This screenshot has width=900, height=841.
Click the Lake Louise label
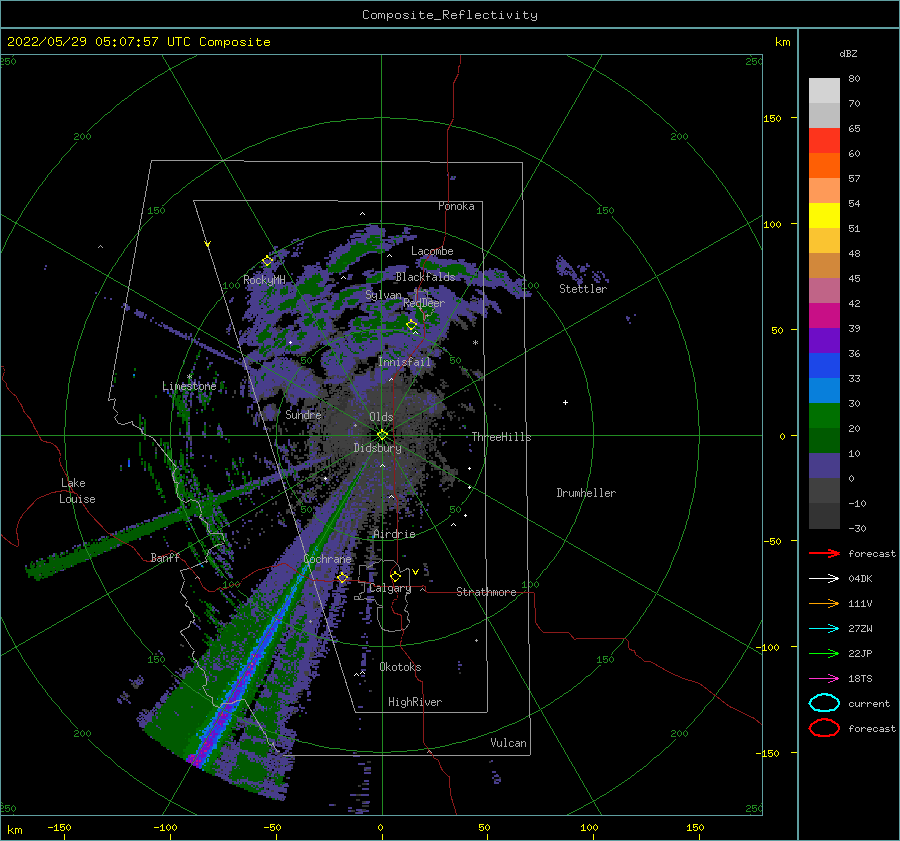click(x=78, y=491)
